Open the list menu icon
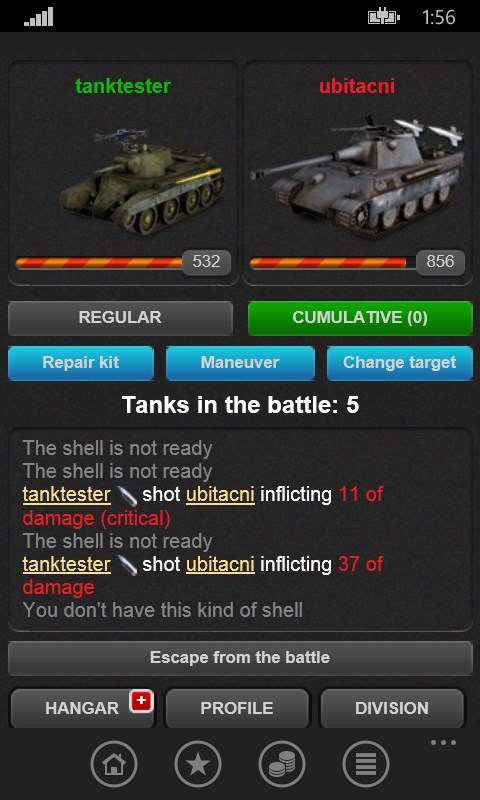The image size is (480, 800). click(x=366, y=764)
